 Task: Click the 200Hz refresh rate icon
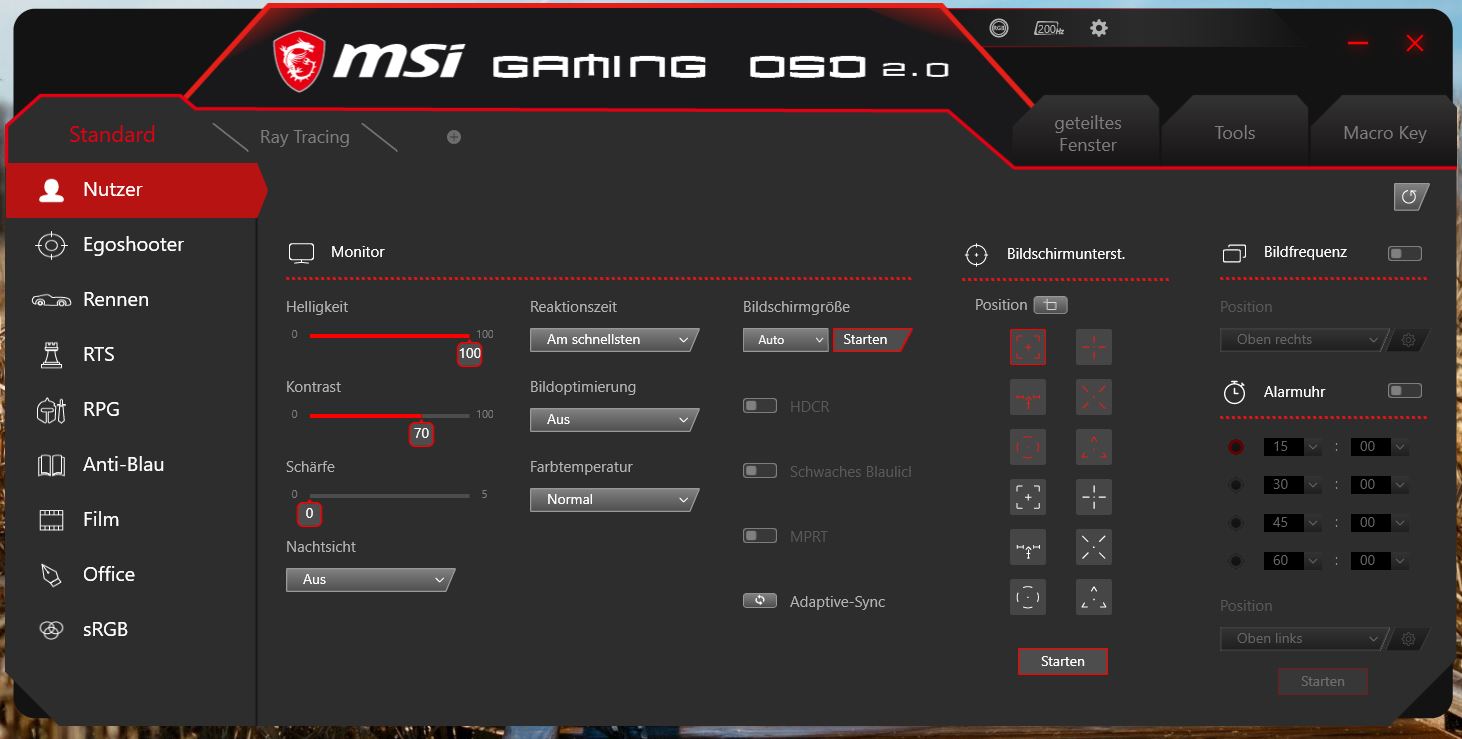click(x=1049, y=28)
